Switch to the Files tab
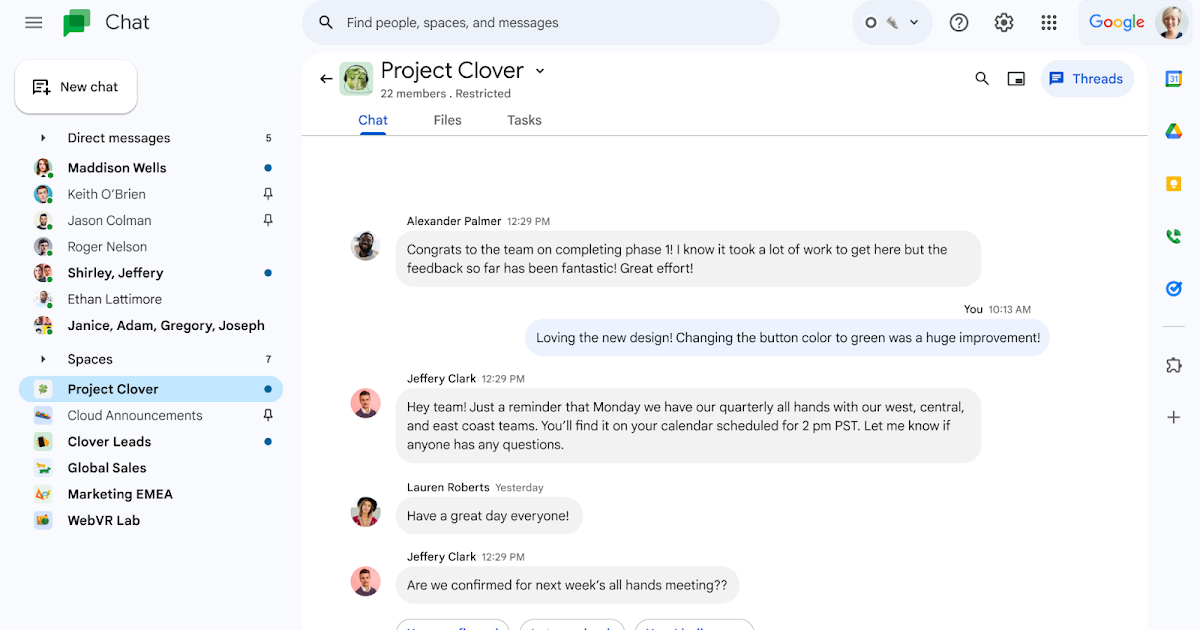The width and height of the screenshot is (1200, 630). coord(447,120)
